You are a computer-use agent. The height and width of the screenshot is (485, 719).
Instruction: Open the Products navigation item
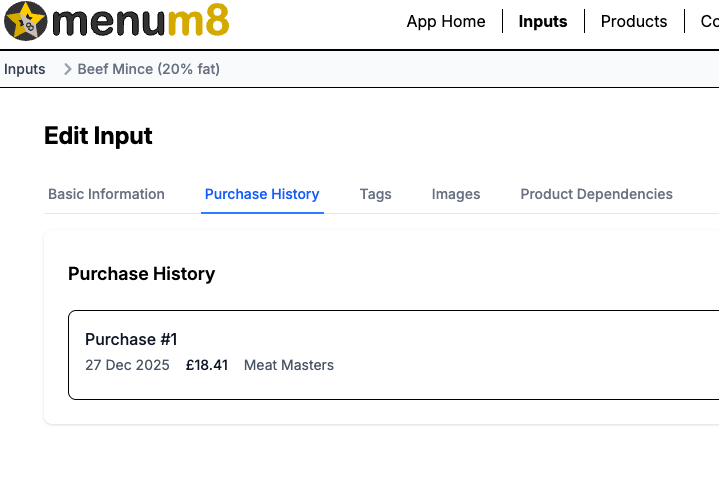pyautogui.click(x=634, y=22)
